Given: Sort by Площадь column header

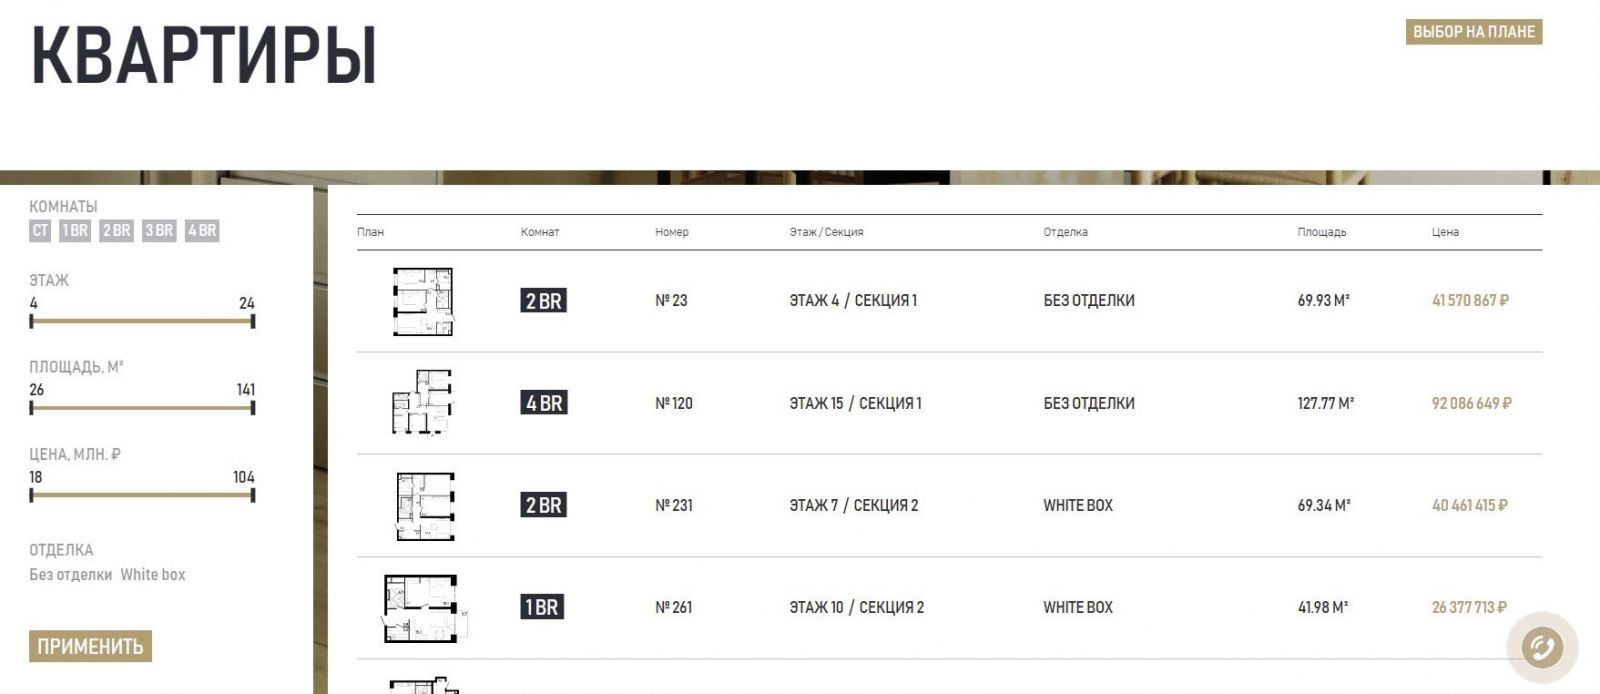Looking at the screenshot, I should pyautogui.click(x=1322, y=232).
